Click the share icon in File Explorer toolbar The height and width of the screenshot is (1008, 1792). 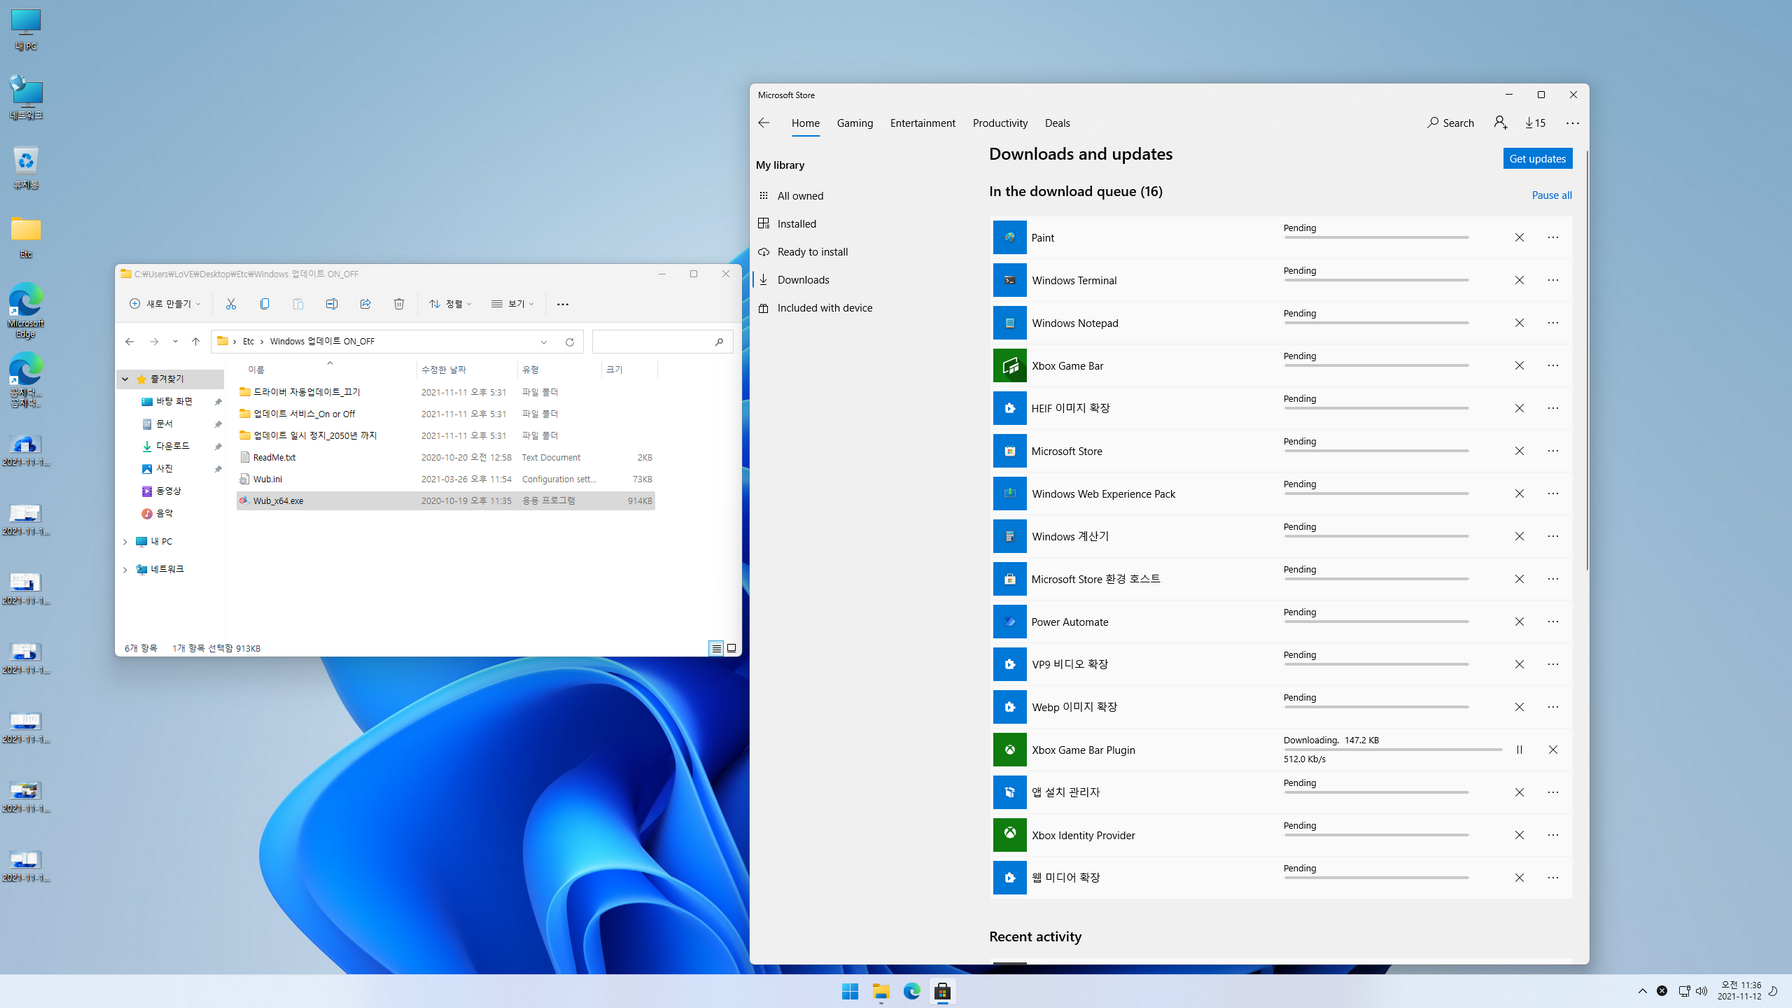pos(365,304)
